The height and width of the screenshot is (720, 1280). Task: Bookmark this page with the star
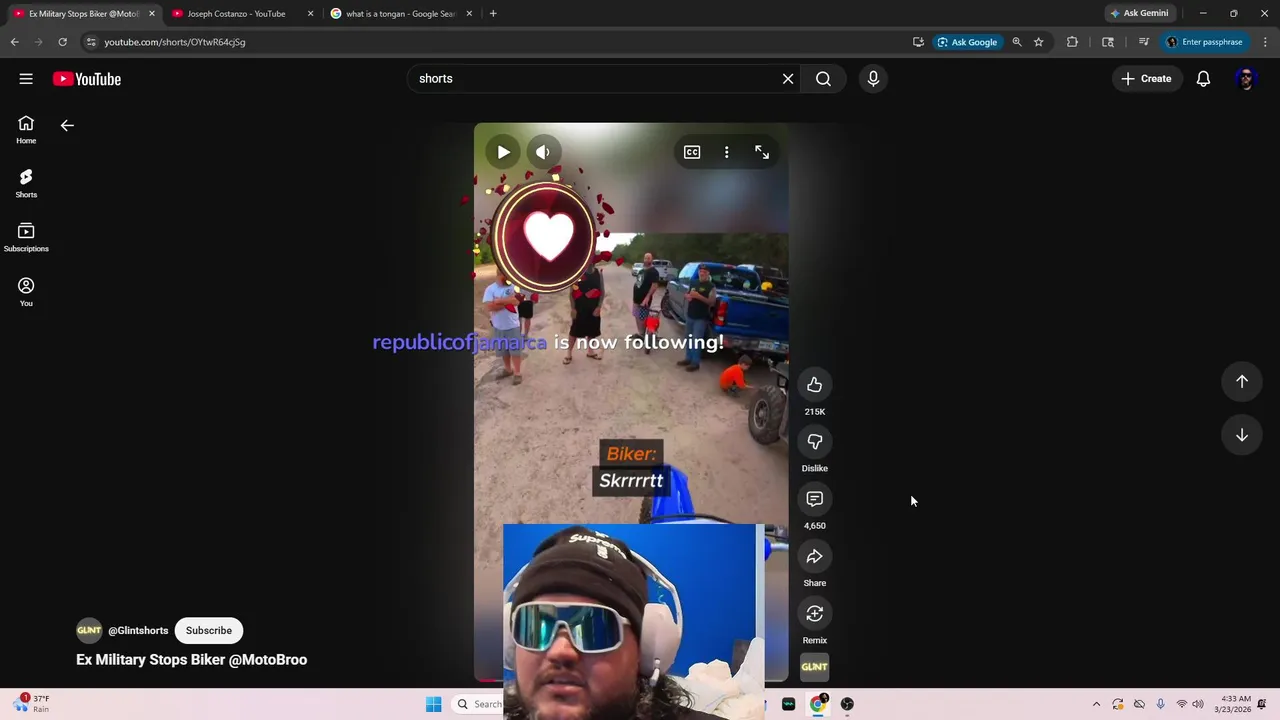tap(1039, 42)
